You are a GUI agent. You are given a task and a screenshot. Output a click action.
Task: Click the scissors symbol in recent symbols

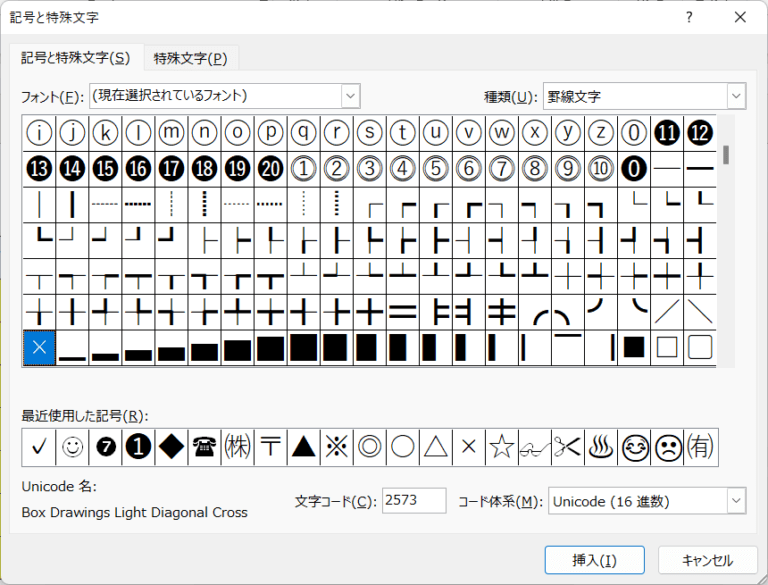tap(567, 448)
